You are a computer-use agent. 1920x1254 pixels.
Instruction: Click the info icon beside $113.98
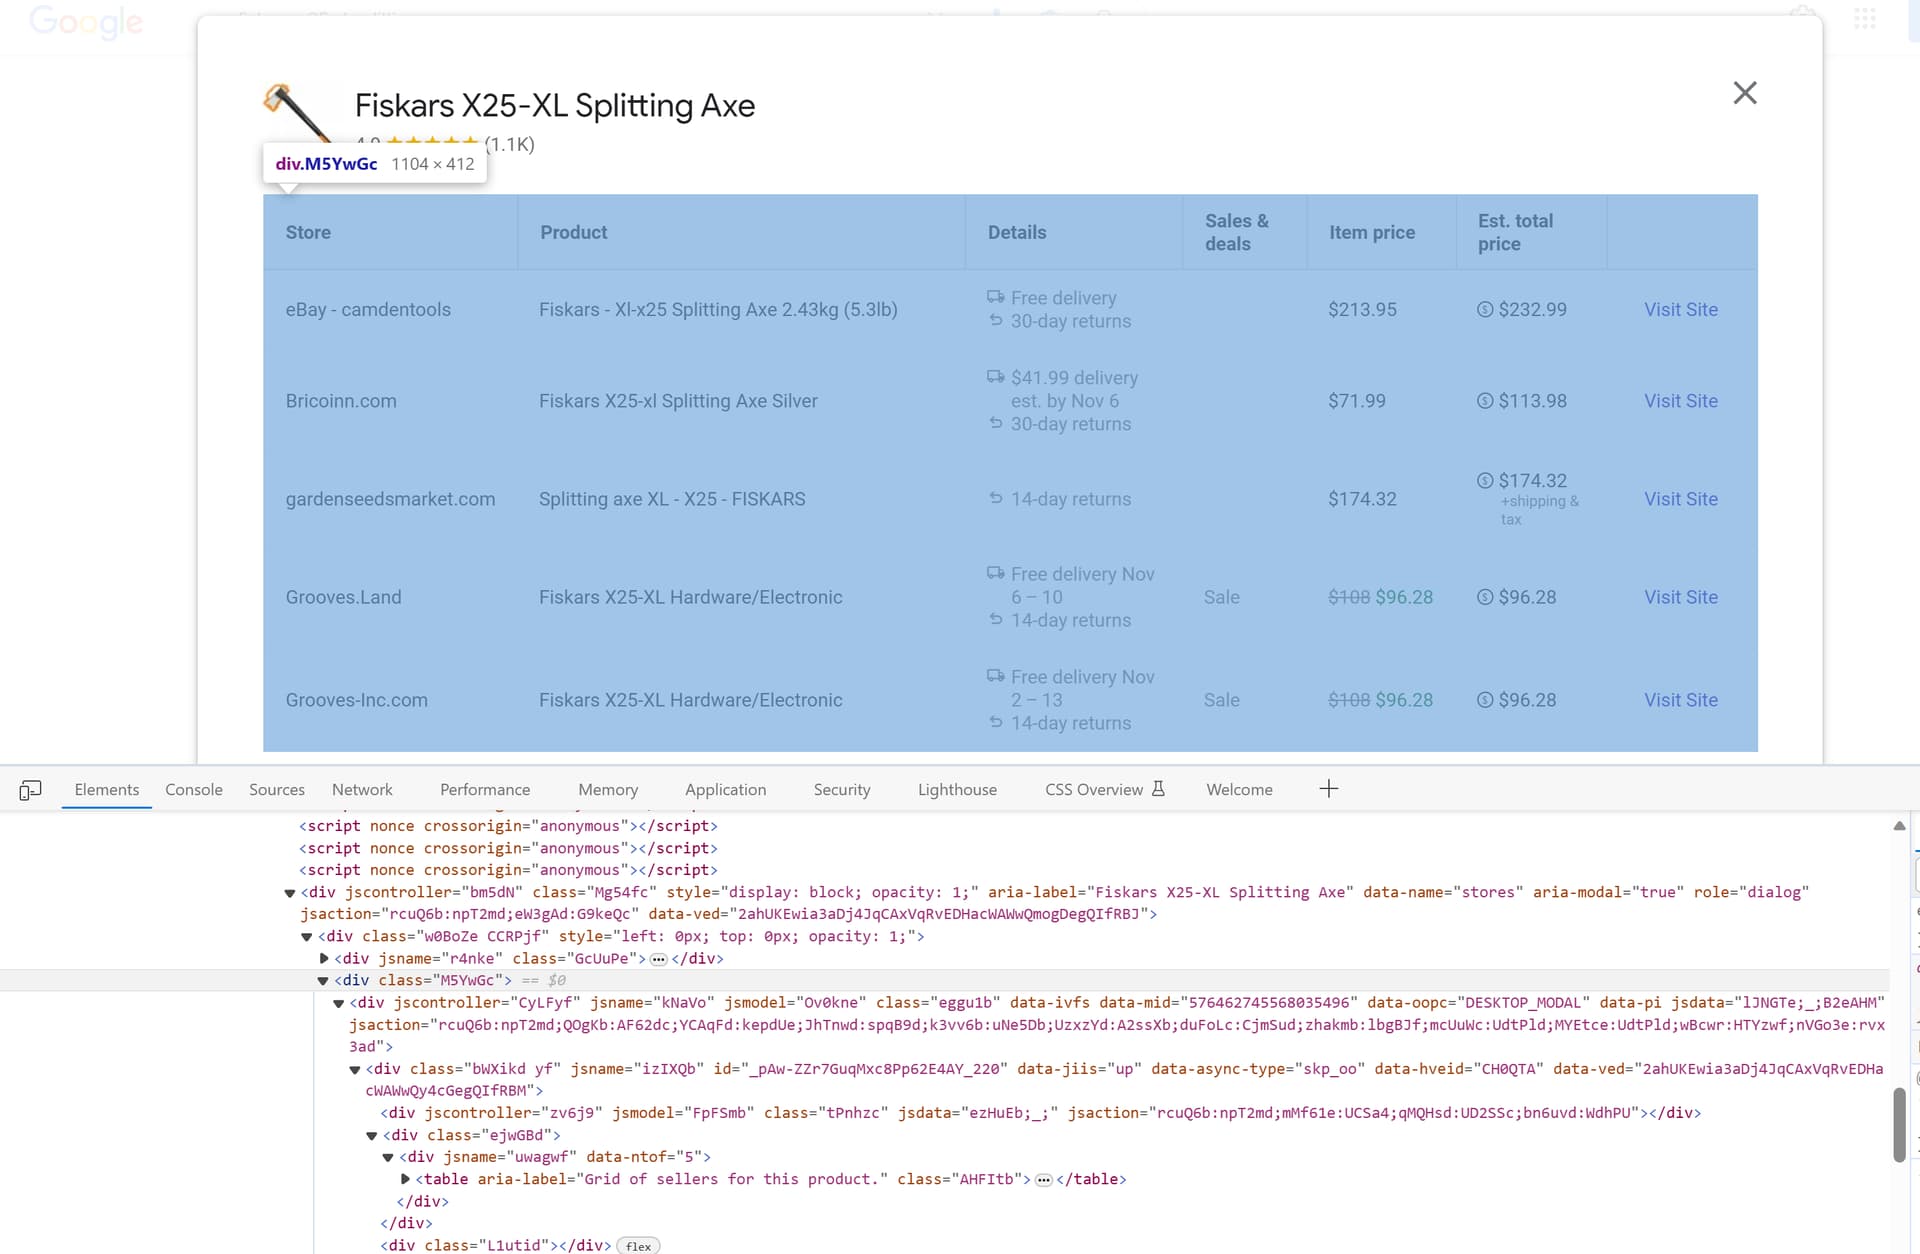(x=1485, y=400)
